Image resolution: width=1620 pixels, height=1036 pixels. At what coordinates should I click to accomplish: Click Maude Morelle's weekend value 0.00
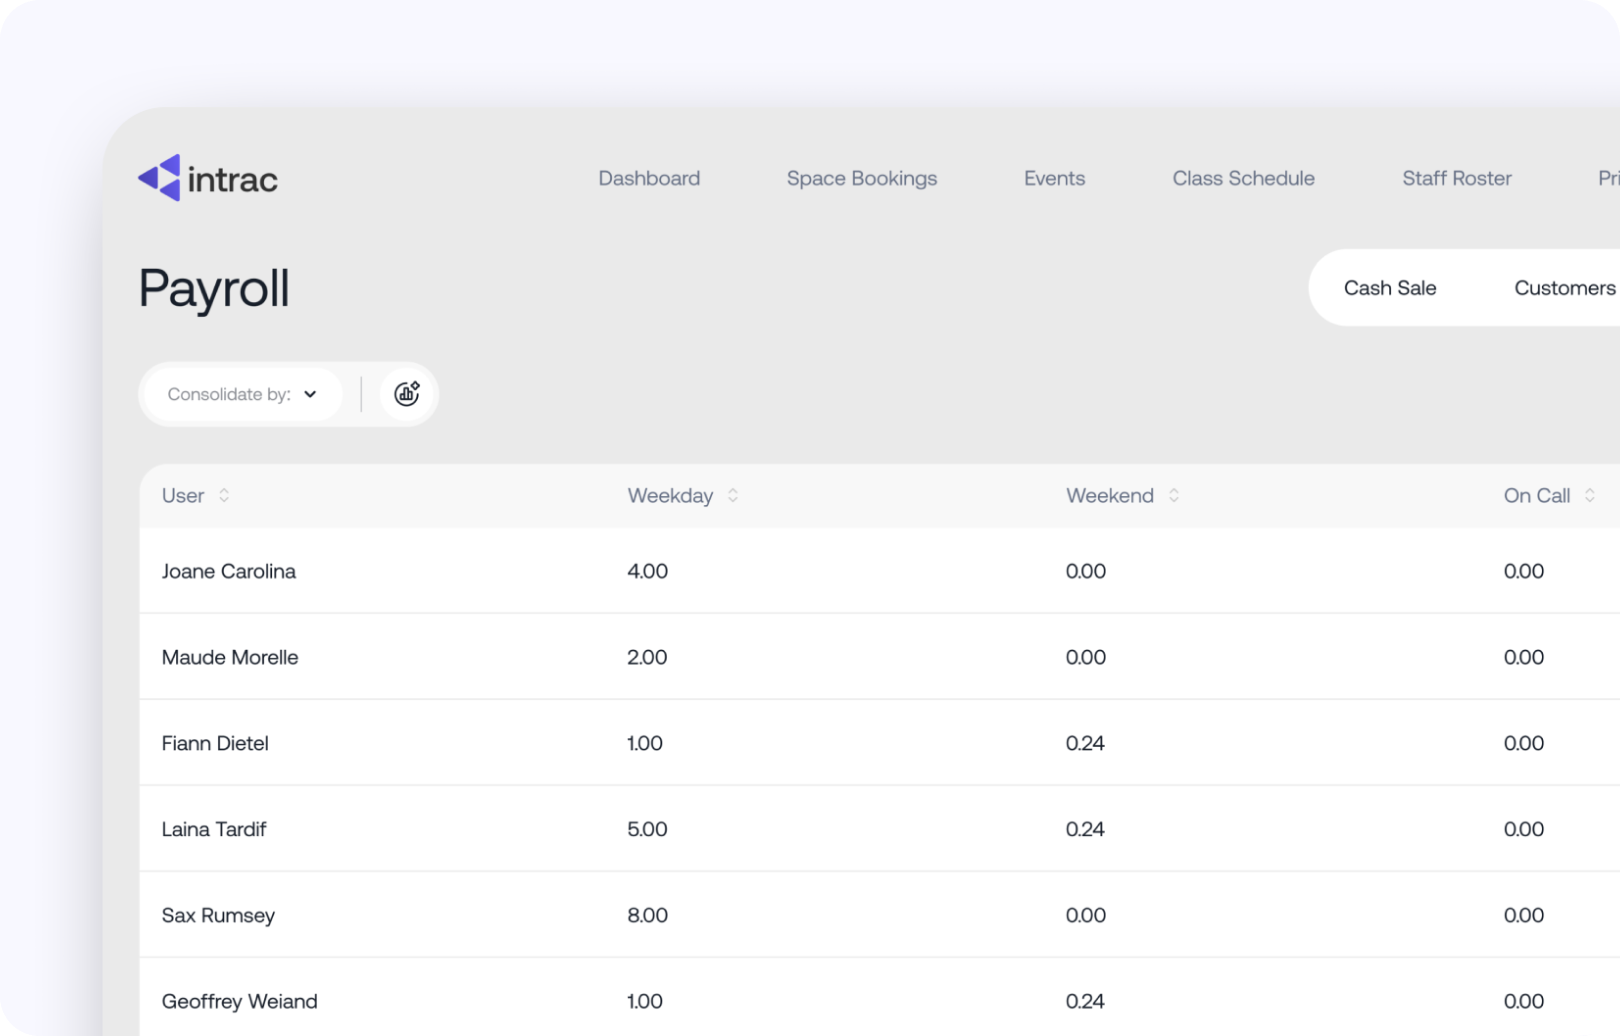(x=1086, y=657)
